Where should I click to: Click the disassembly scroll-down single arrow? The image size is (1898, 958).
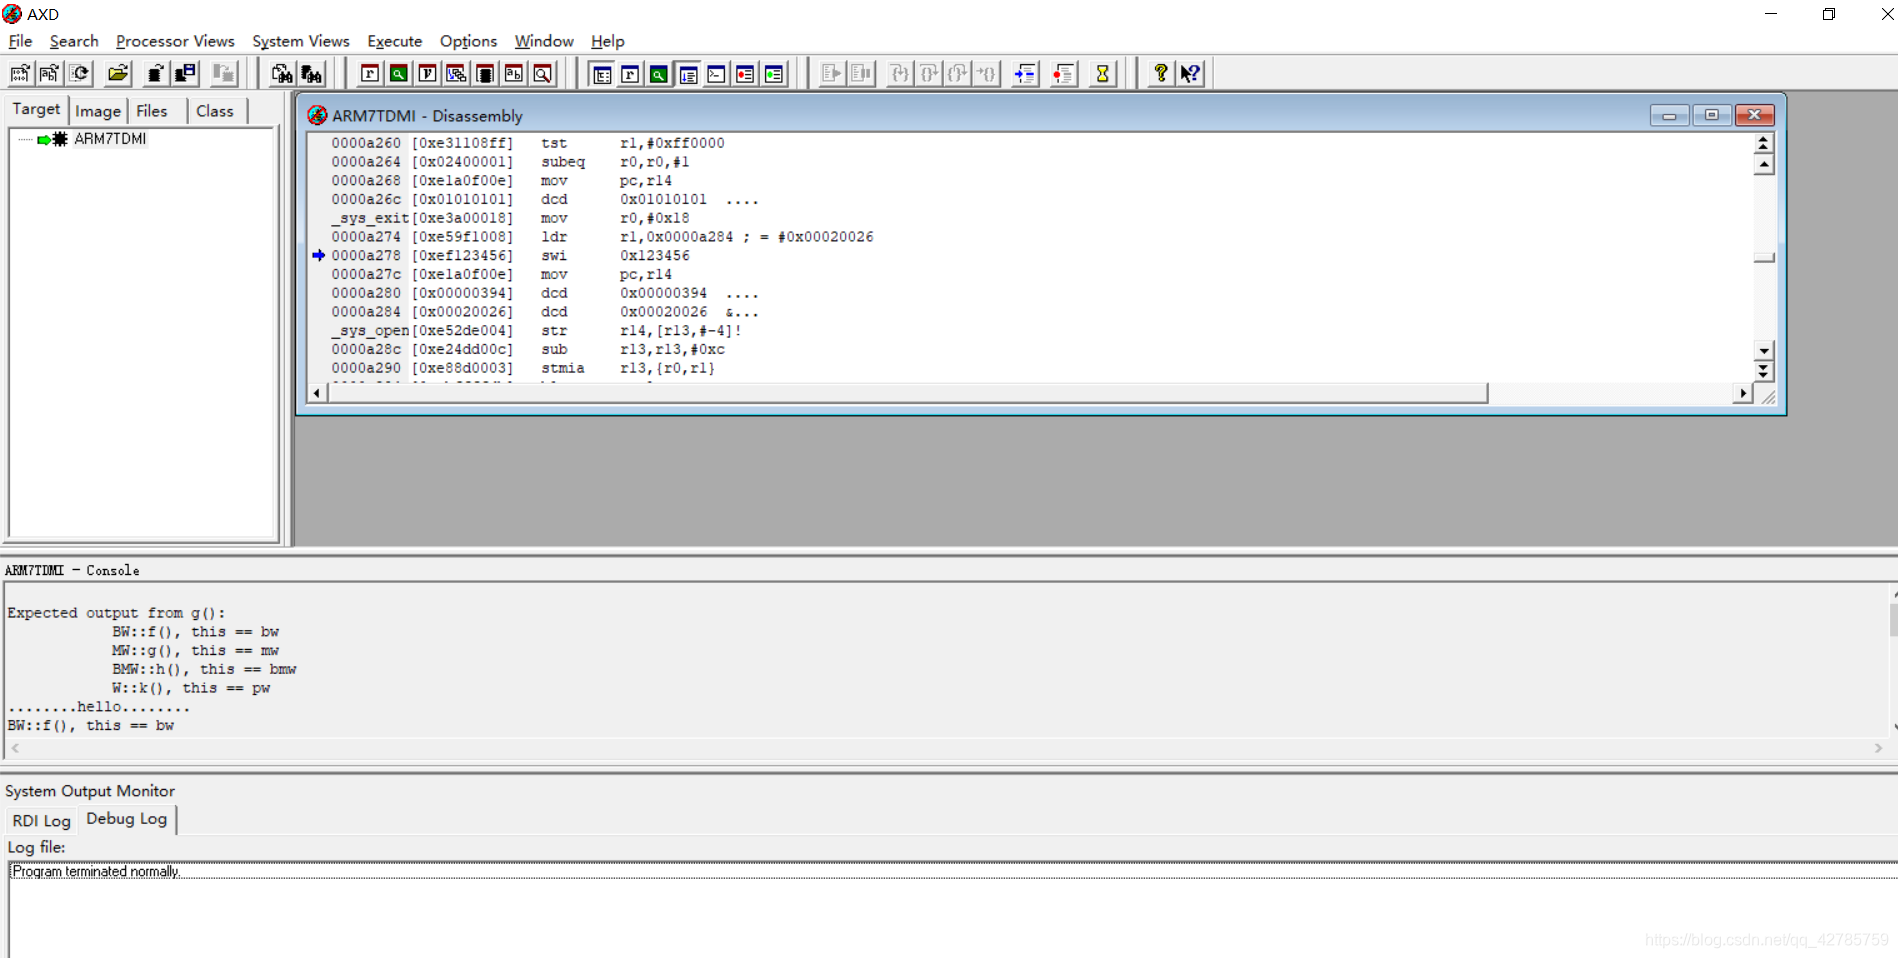[x=1764, y=351]
